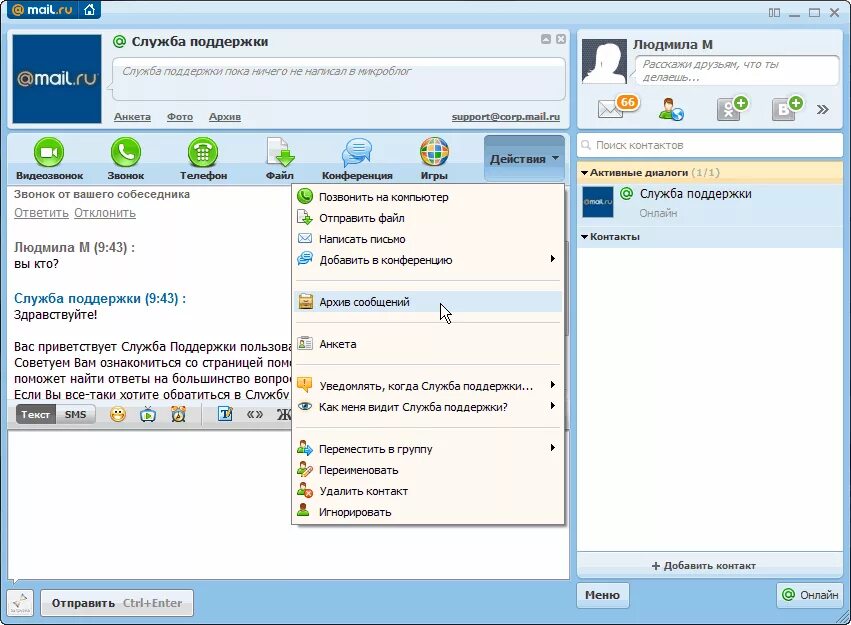851x625 pixels.
Task: Switch to Текст message mode
Action: pos(36,414)
